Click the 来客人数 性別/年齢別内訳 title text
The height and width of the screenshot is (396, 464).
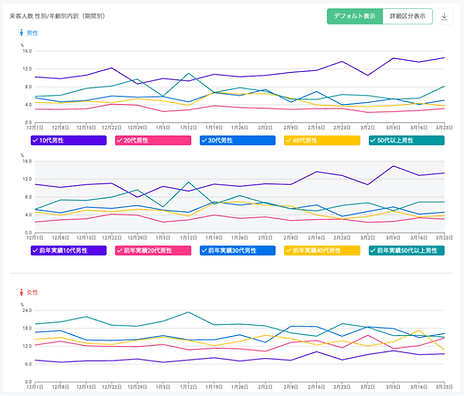(x=57, y=16)
